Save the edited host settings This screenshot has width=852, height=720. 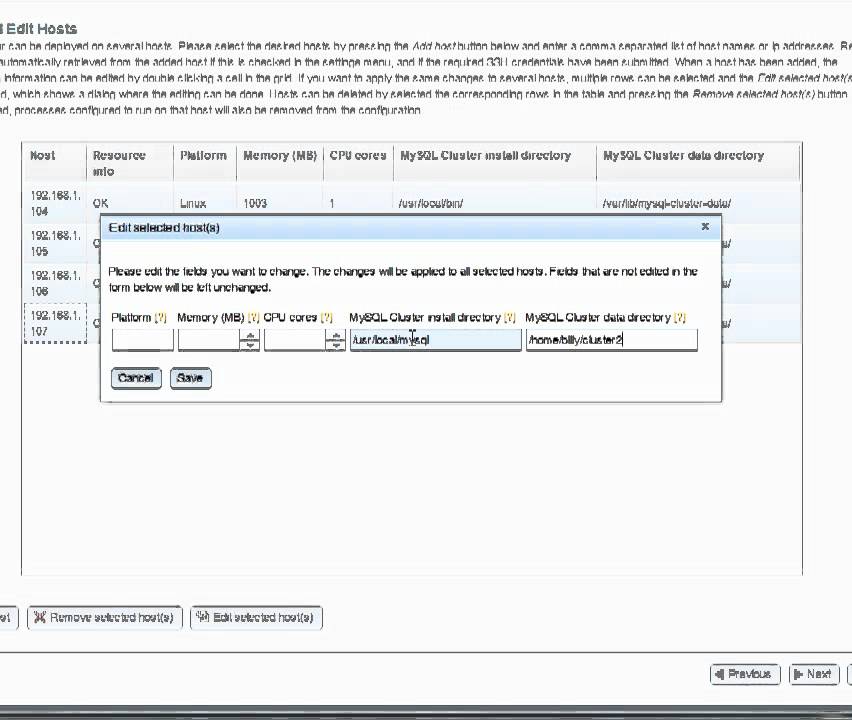click(x=190, y=378)
